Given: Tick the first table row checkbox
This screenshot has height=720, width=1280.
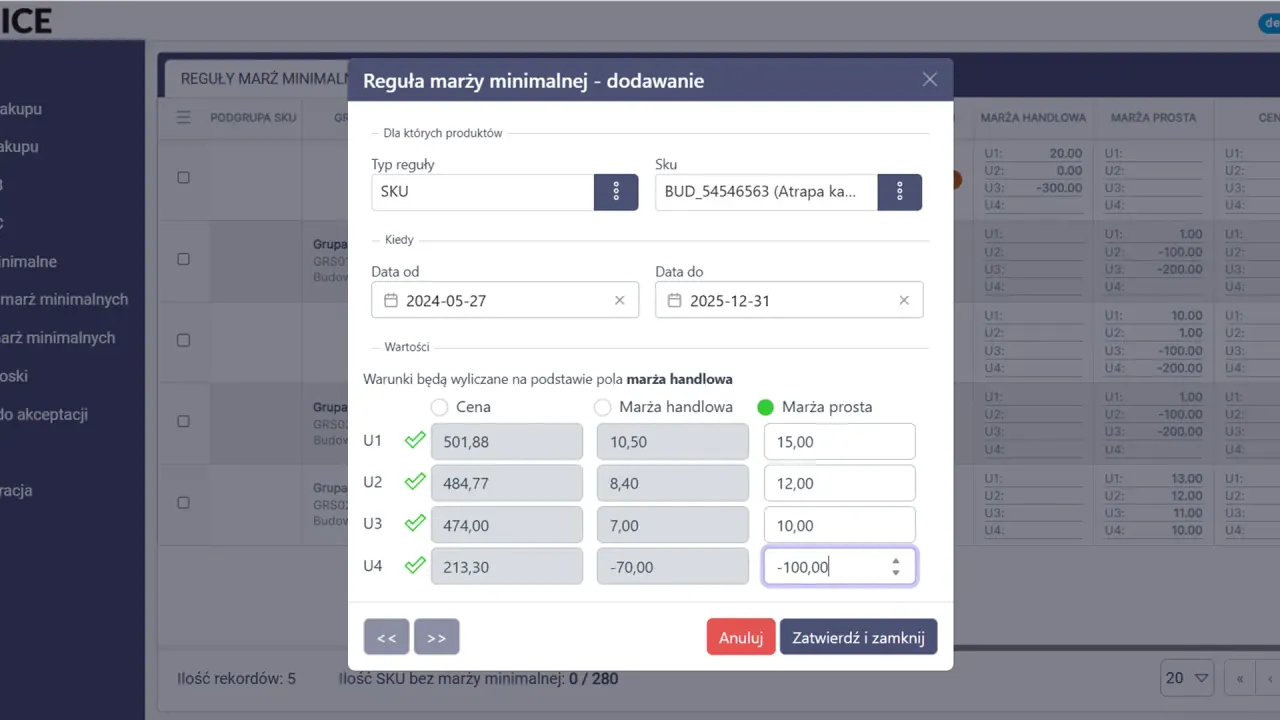Looking at the screenshot, I should click(x=183, y=177).
